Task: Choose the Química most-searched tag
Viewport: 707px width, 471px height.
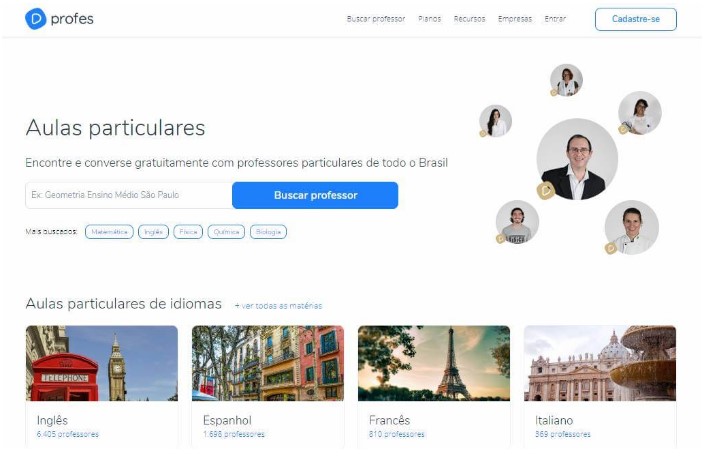Action: pos(226,232)
